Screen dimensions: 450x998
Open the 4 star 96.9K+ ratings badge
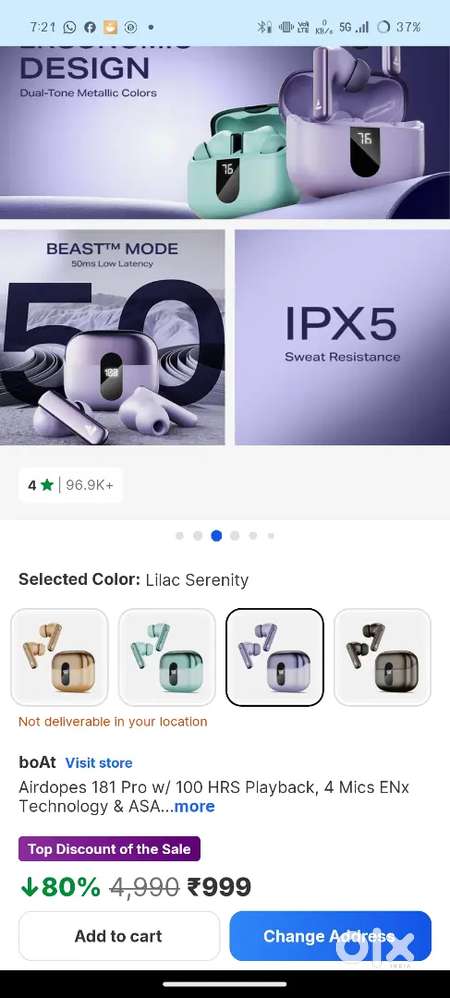coord(70,485)
